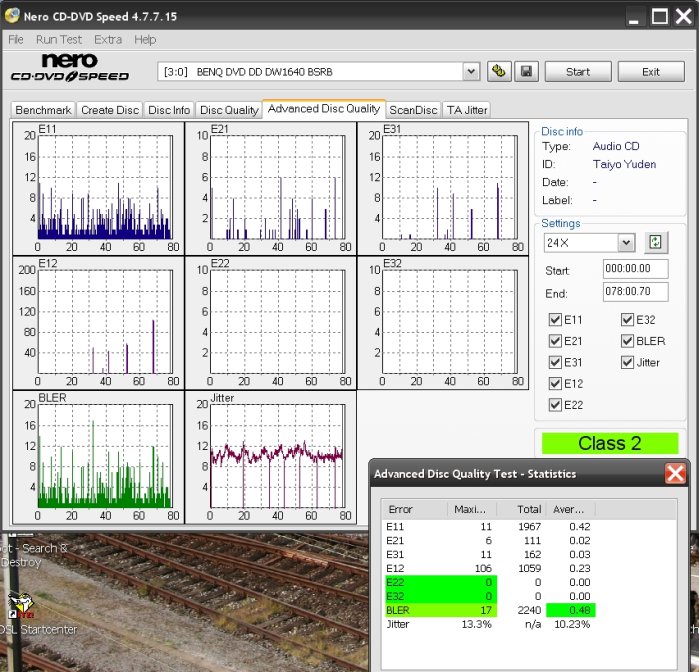Open the BENQ drive selection dropdown
699x672 pixels.
471,72
